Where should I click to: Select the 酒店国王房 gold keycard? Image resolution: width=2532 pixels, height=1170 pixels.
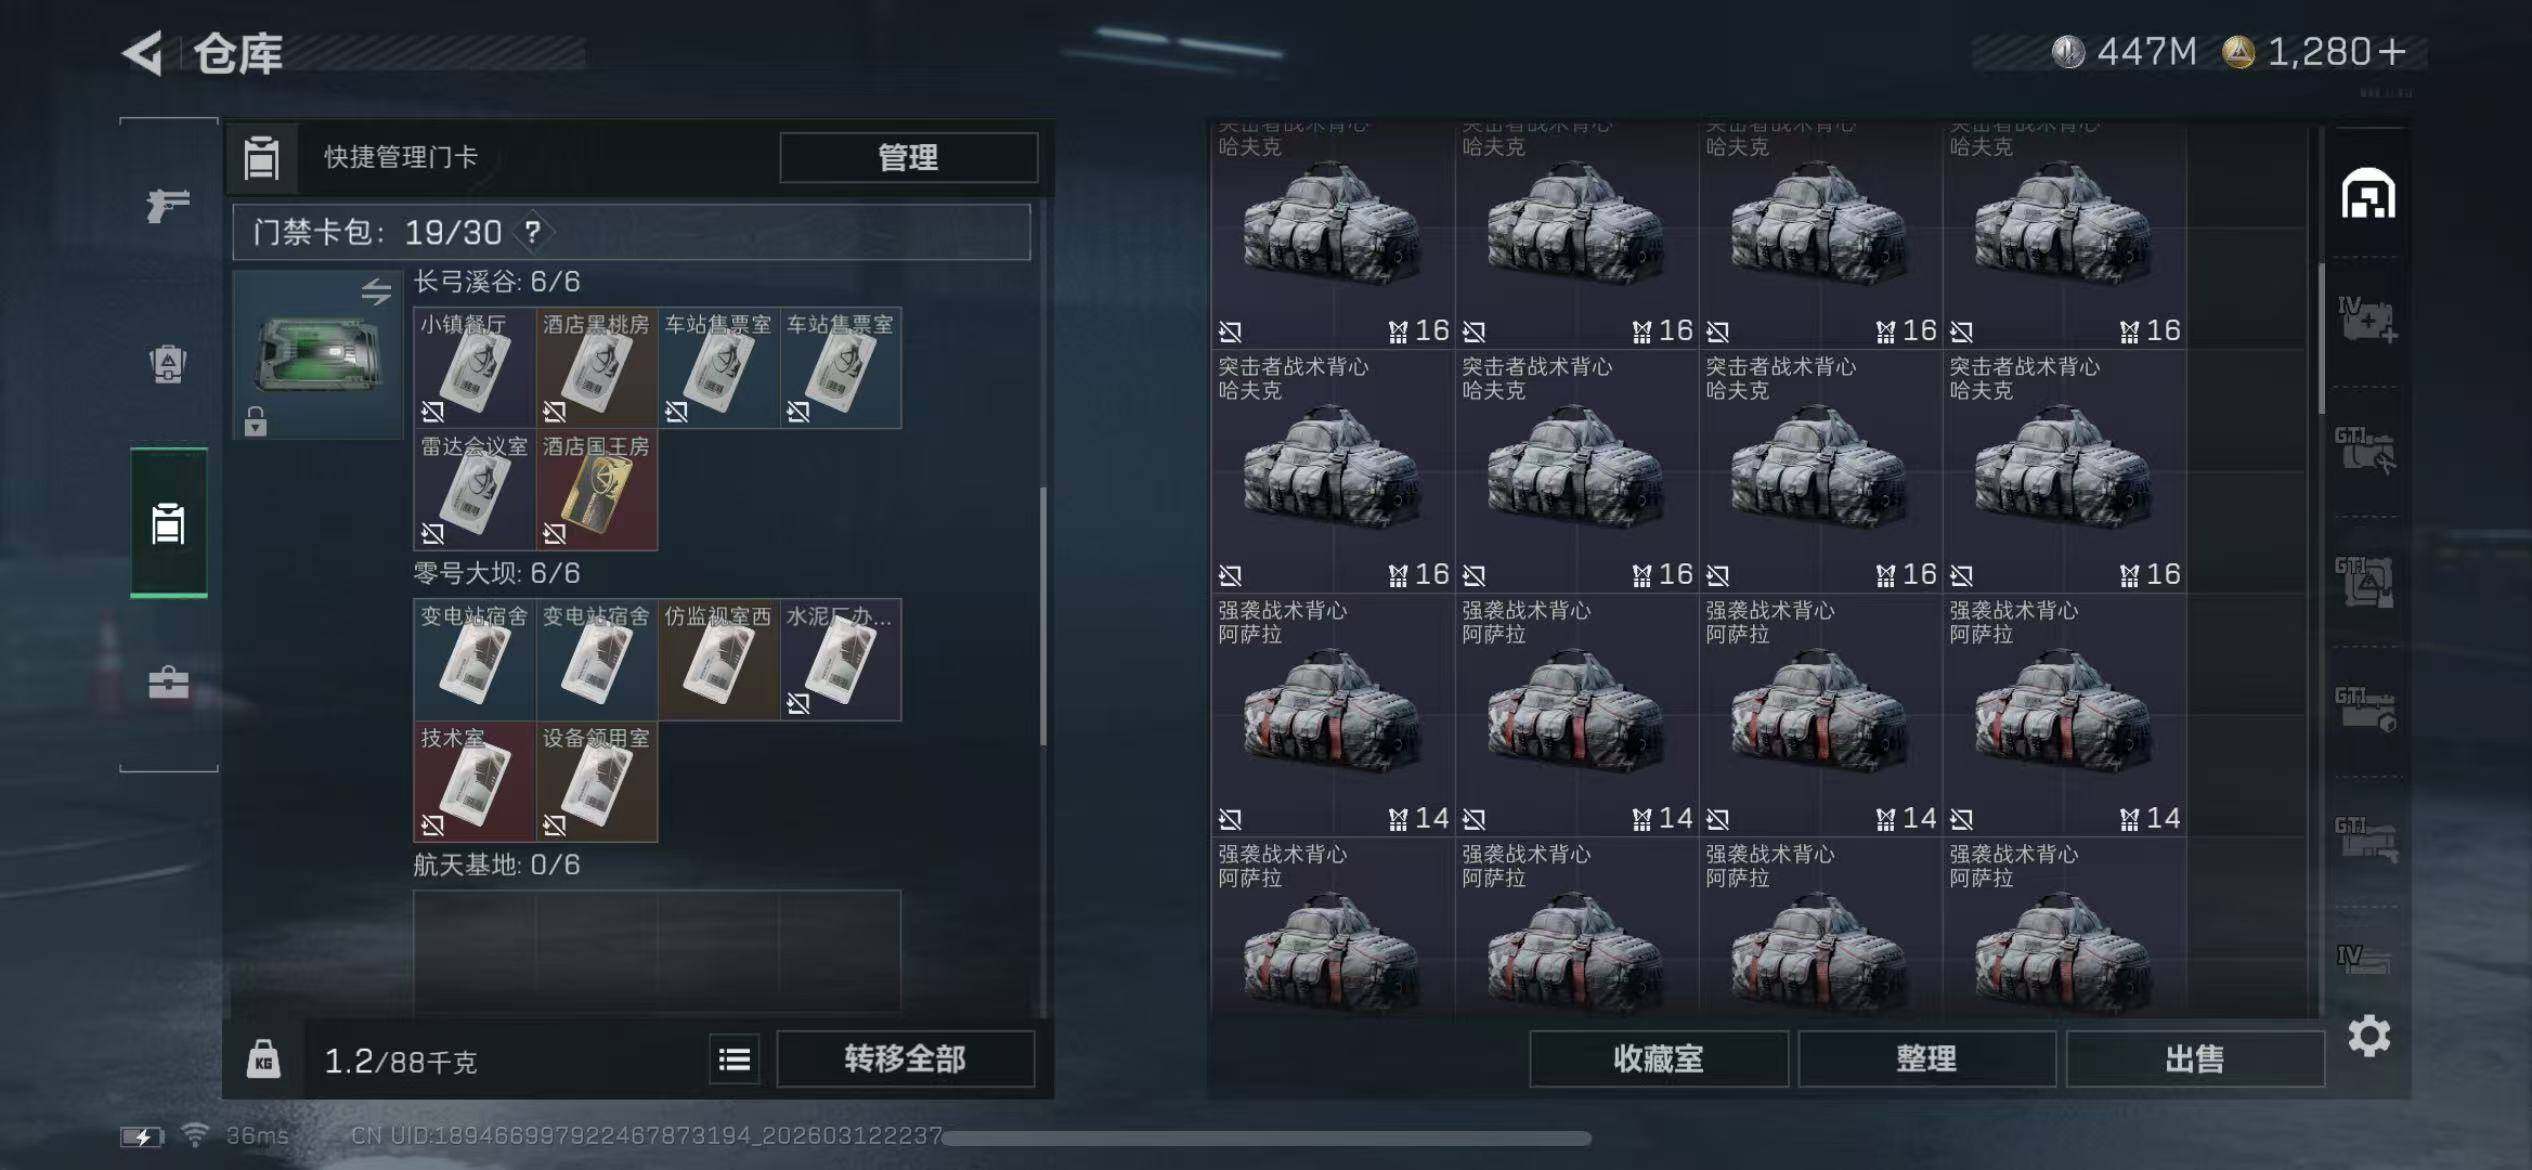point(596,490)
